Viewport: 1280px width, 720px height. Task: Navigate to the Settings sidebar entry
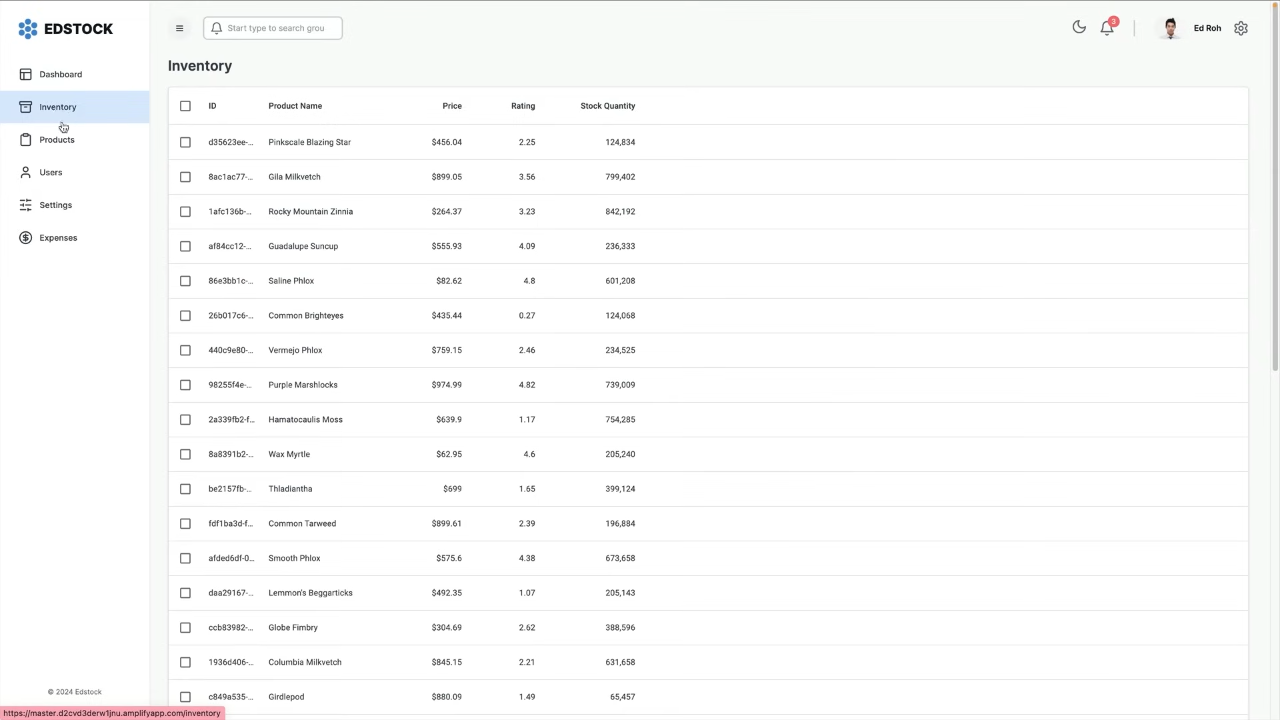55,204
